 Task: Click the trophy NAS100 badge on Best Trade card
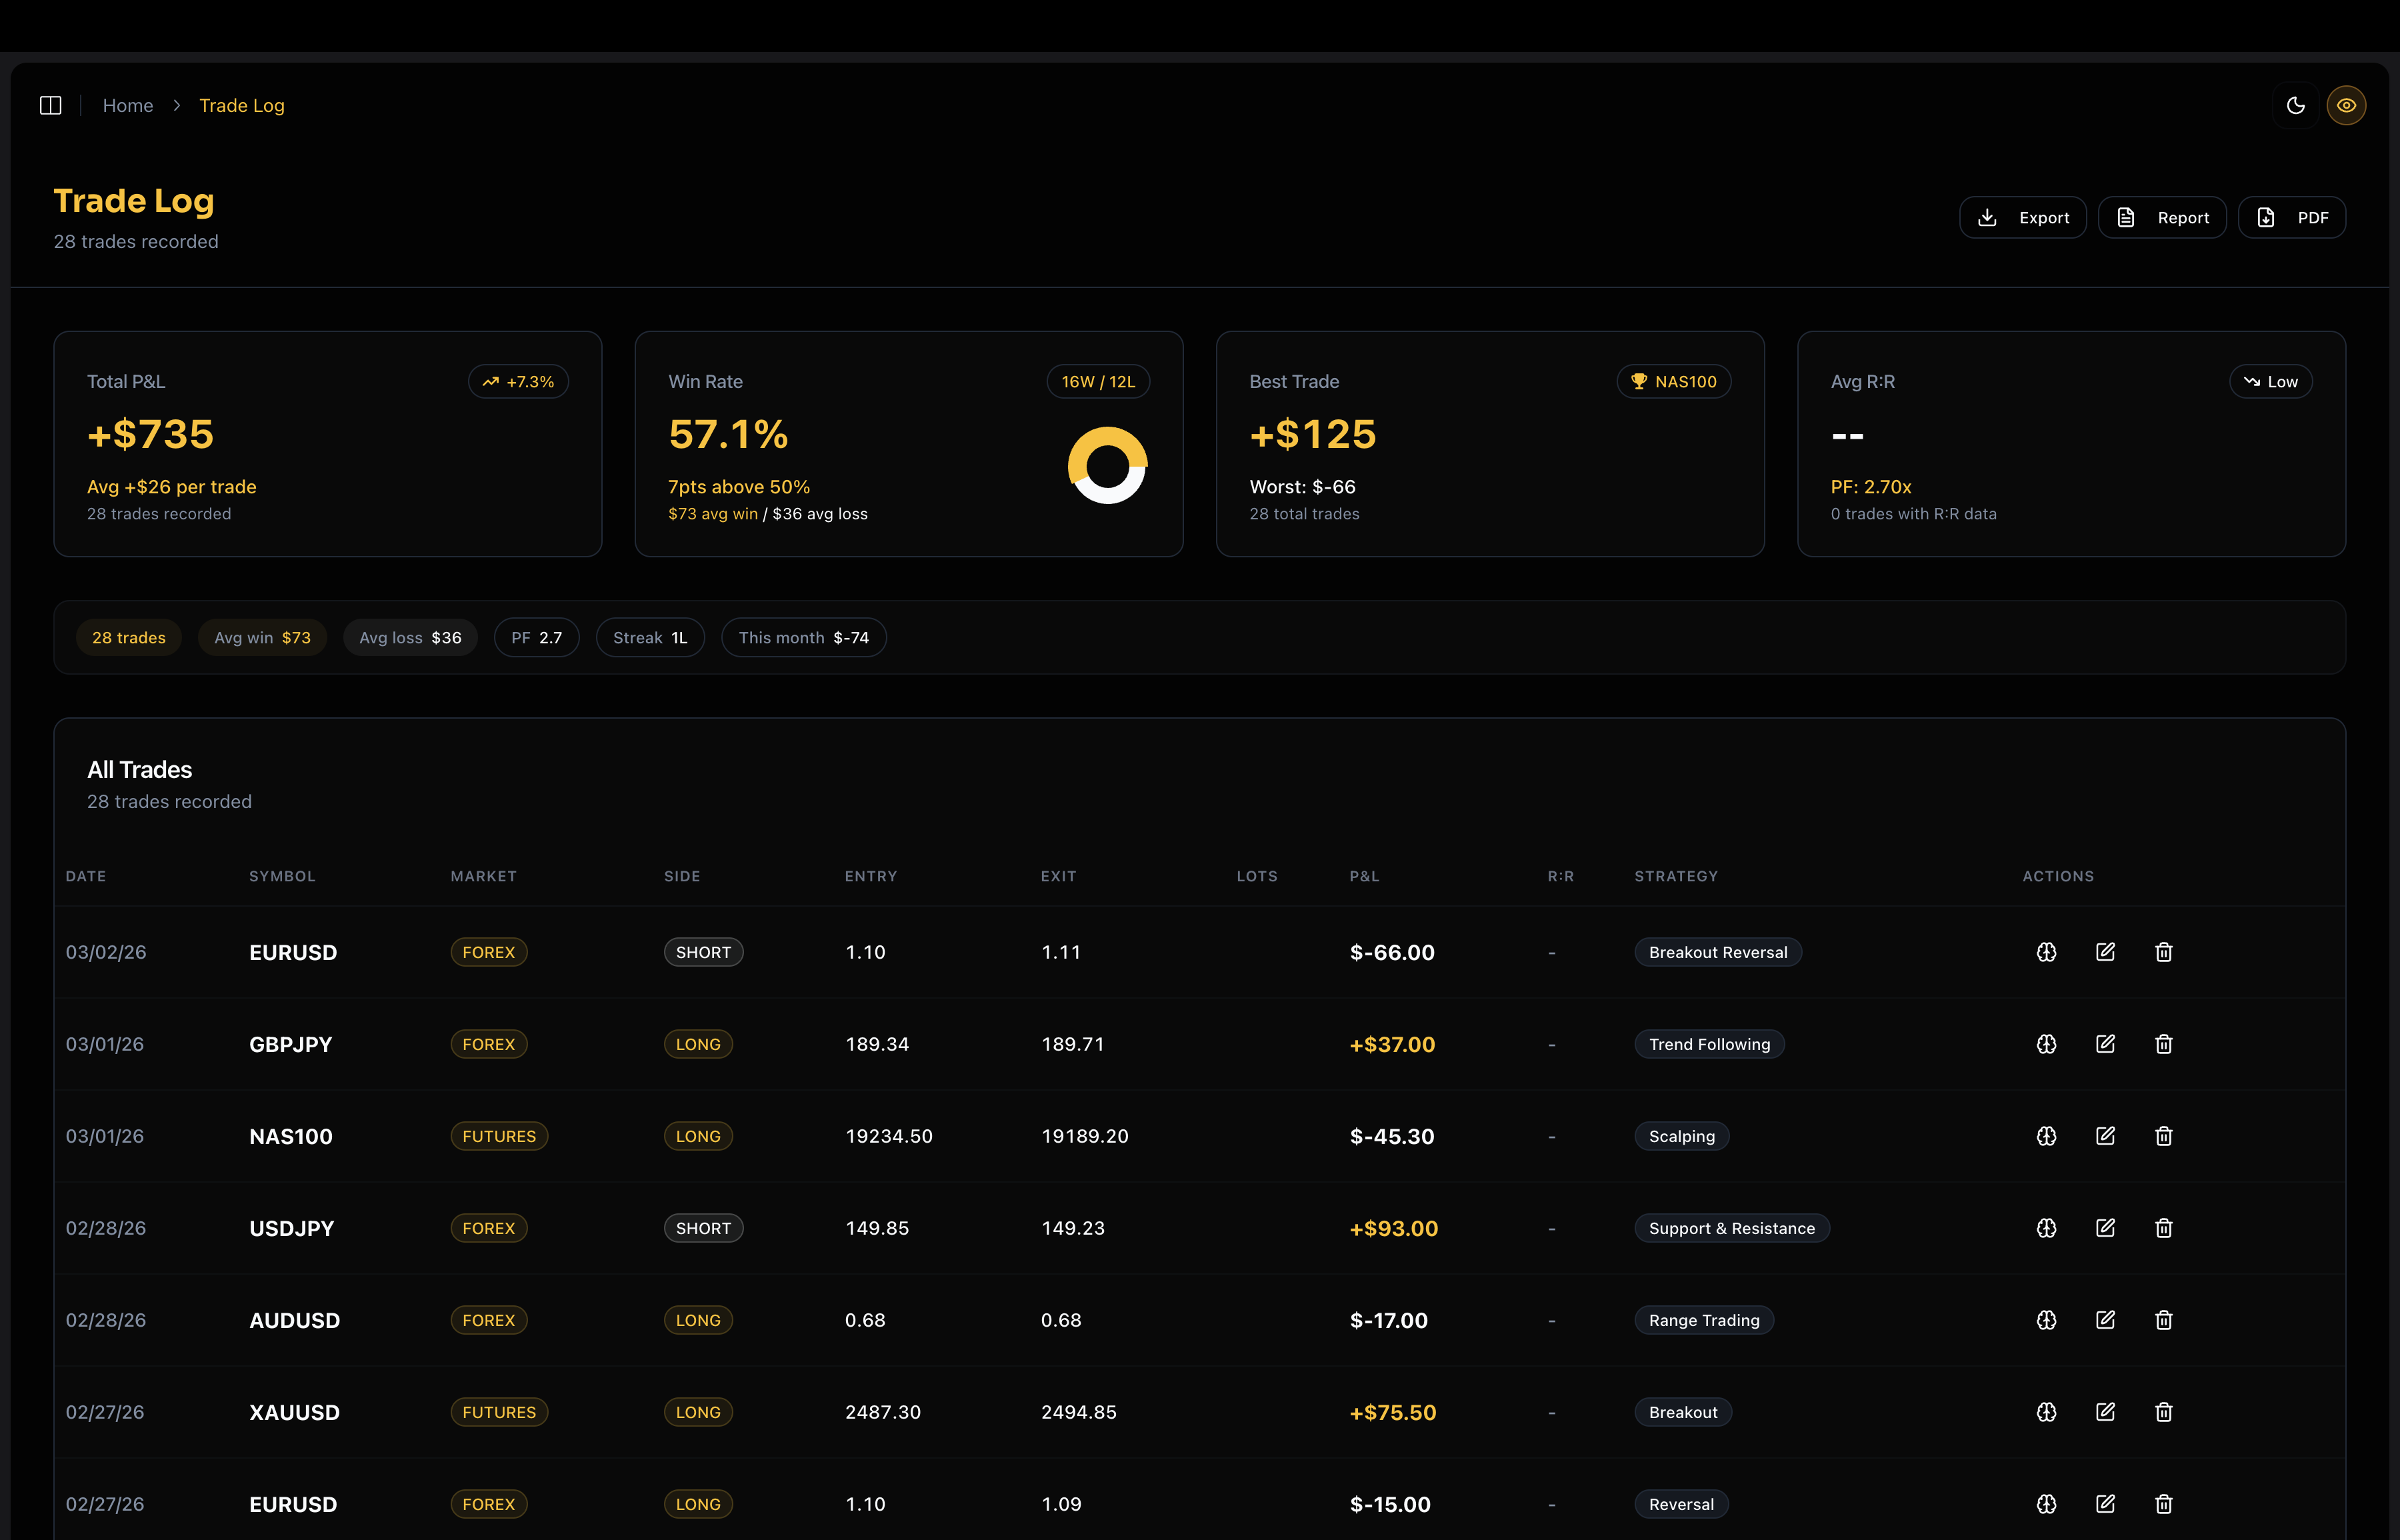click(x=1673, y=381)
